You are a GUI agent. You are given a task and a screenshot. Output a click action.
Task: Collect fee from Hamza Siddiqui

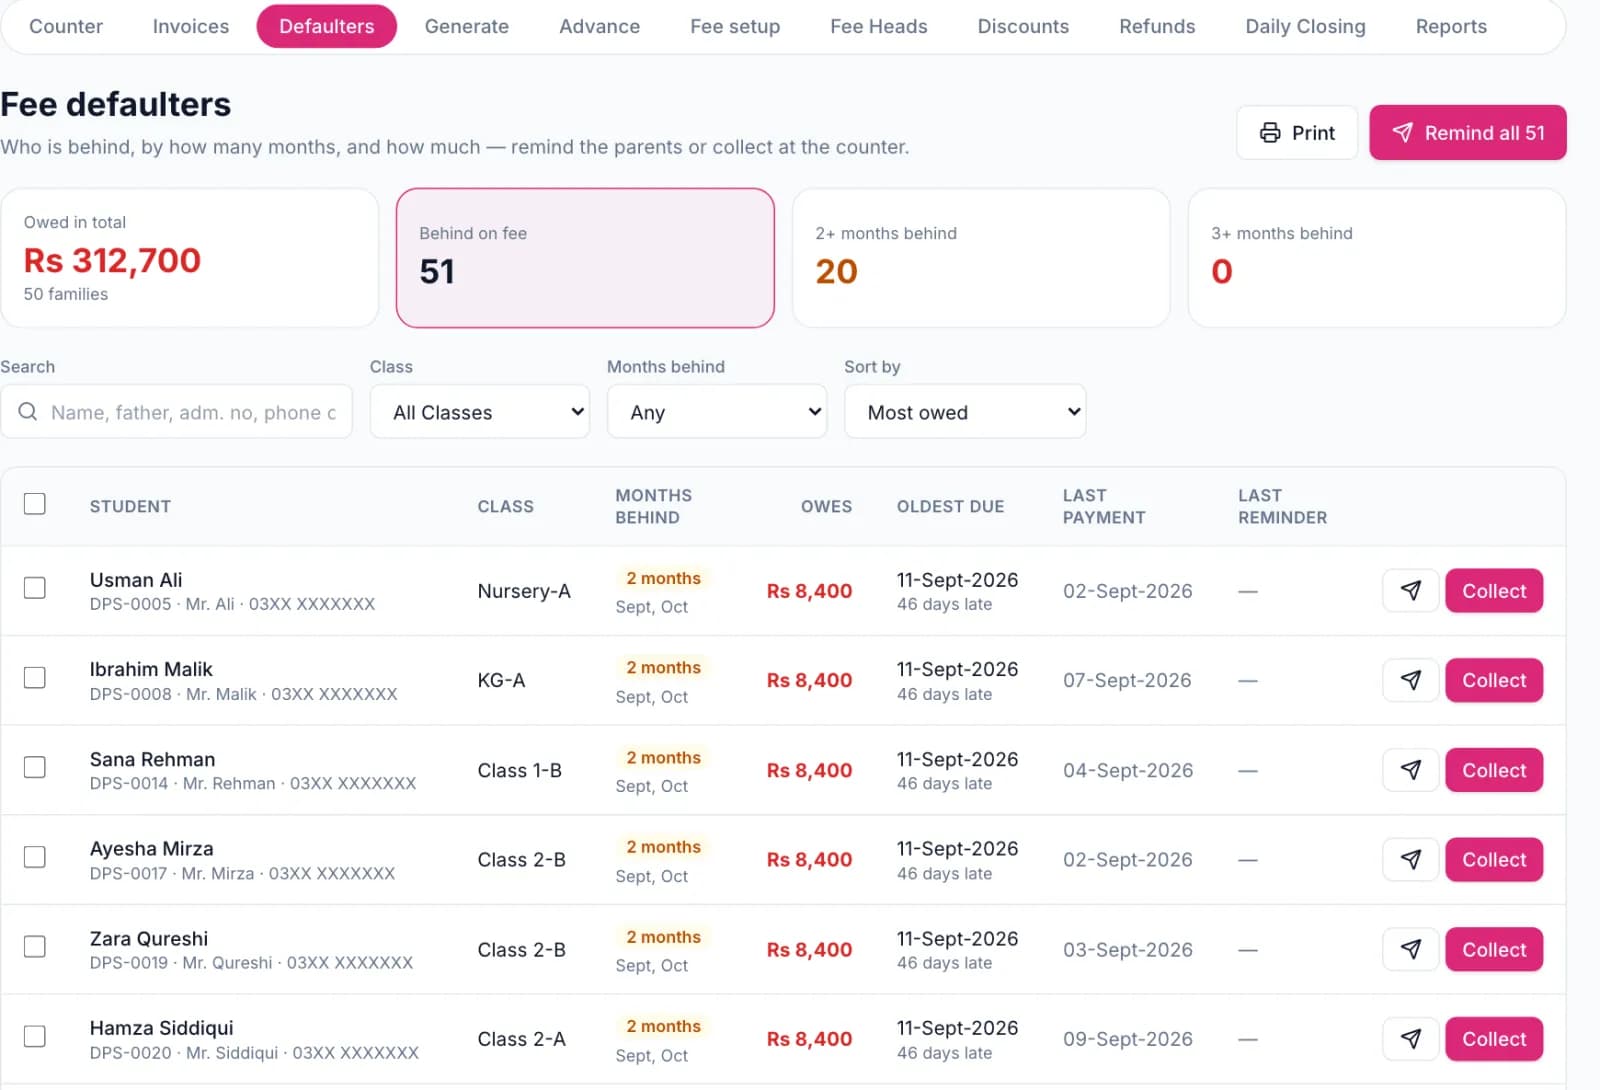point(1494,1039)
